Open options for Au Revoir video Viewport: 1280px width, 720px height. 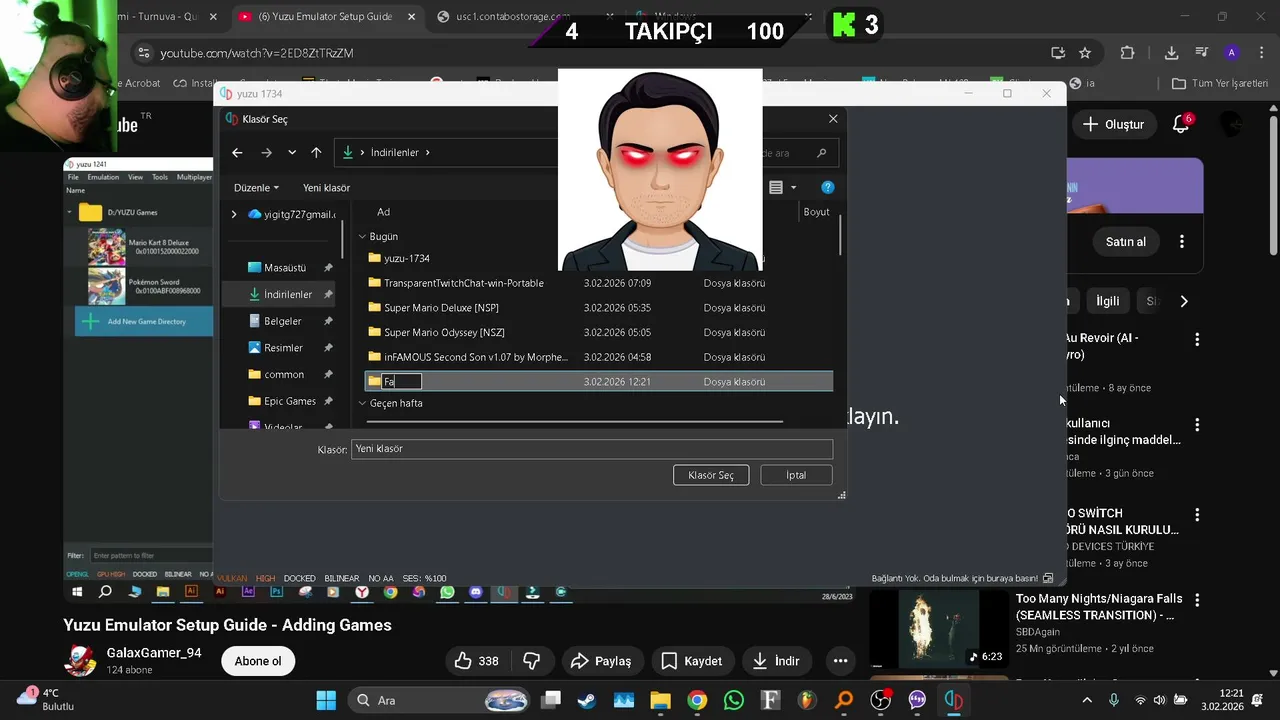(1197, 340)
